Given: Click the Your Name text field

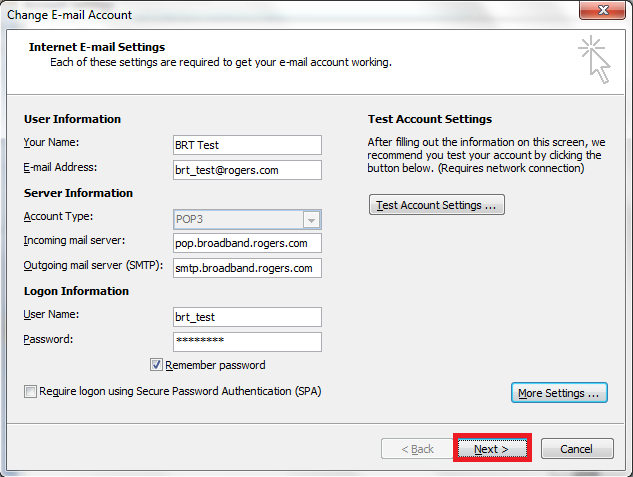Looking at the screenshot, I should (247, 145).
